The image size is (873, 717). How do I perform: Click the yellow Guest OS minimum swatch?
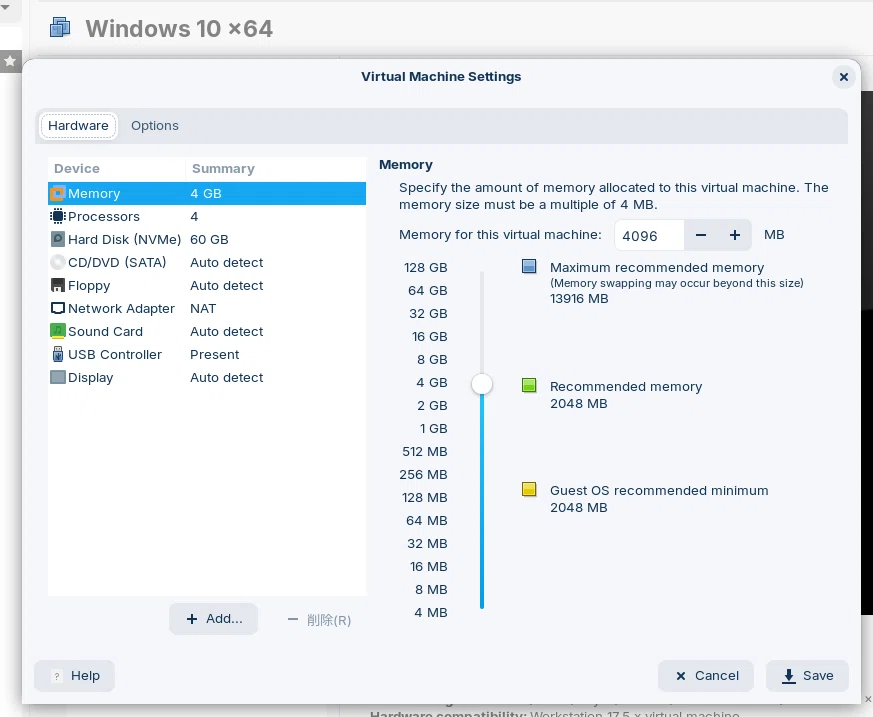[529, 489]
